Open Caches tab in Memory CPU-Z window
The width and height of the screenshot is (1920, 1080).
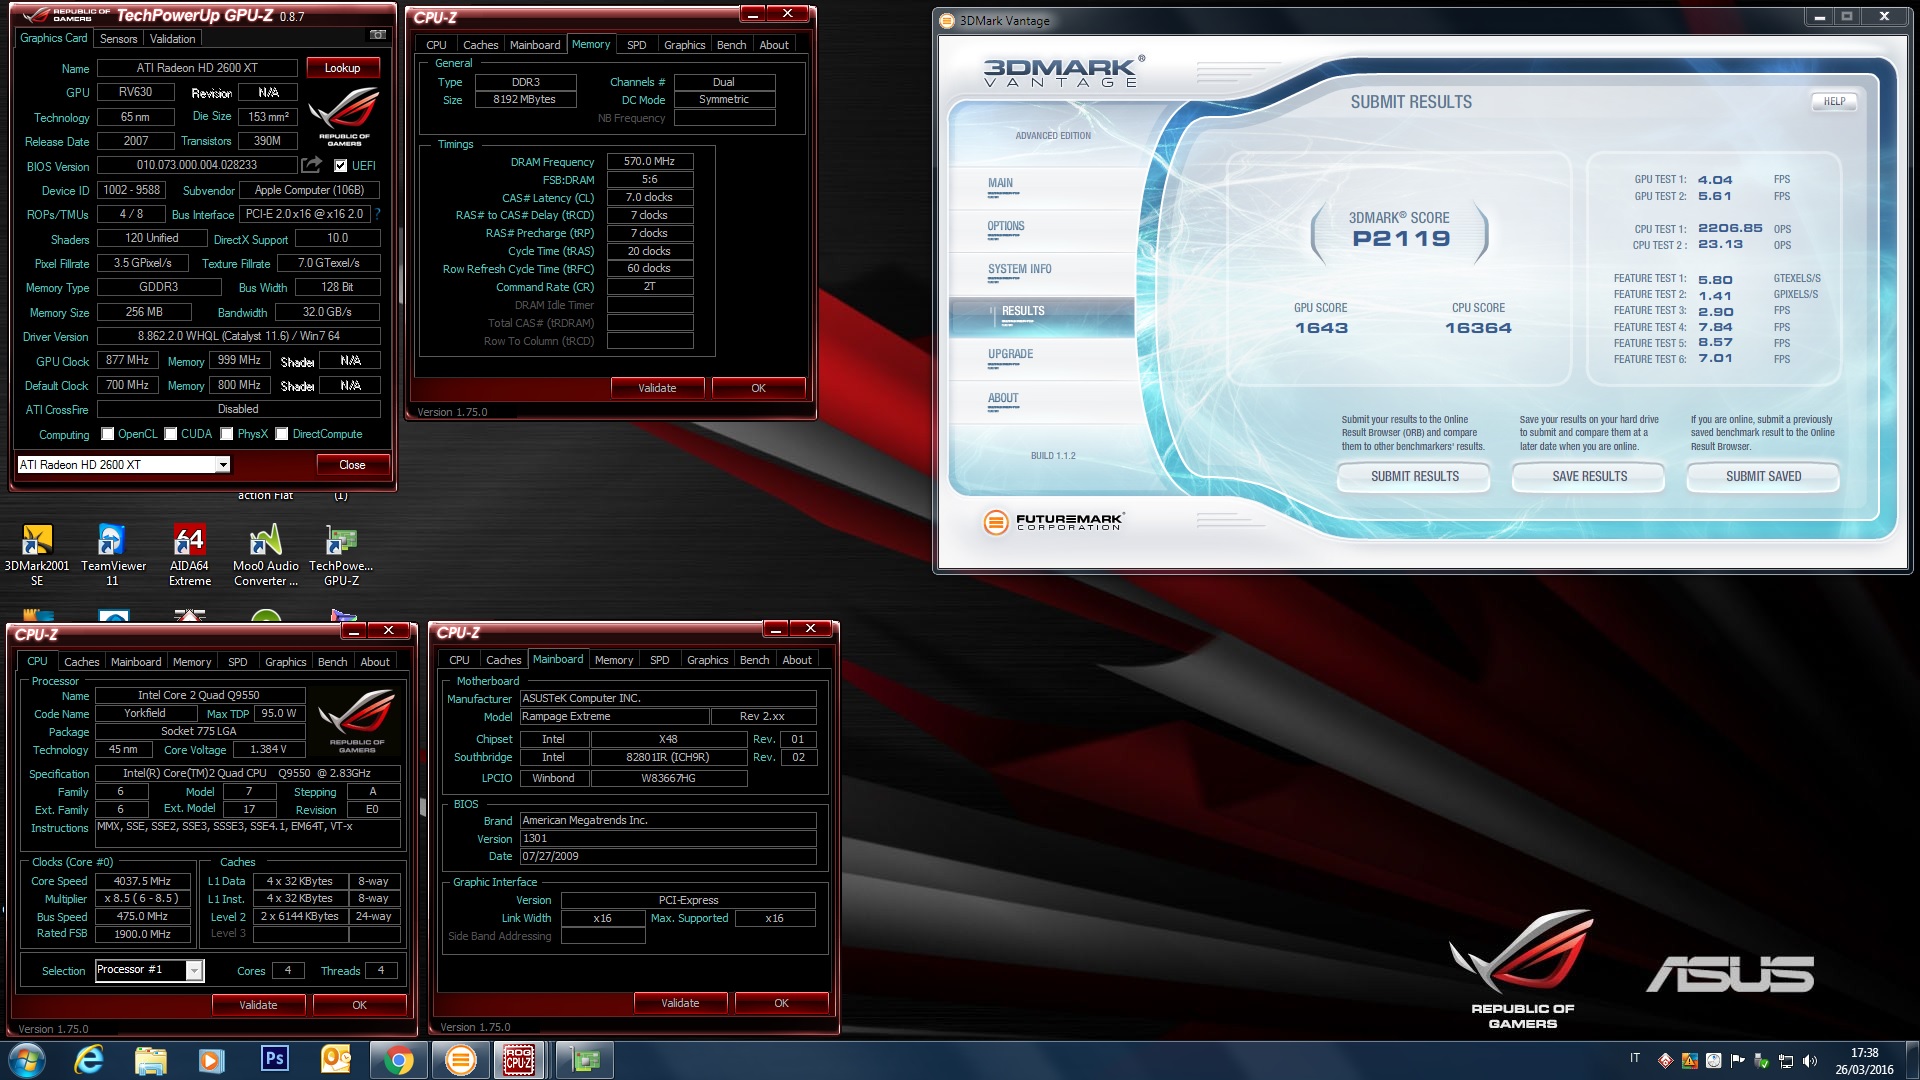point(481,45)
